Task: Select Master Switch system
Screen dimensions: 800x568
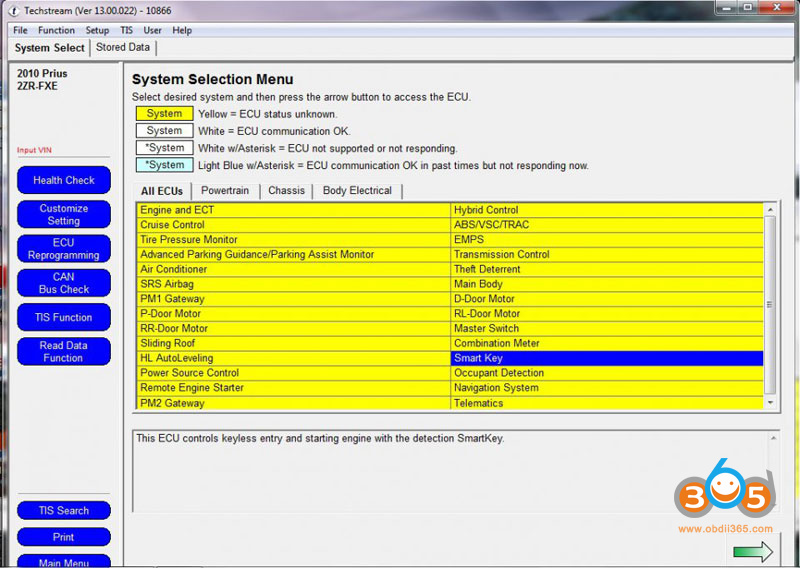Action: pos(607,328)
